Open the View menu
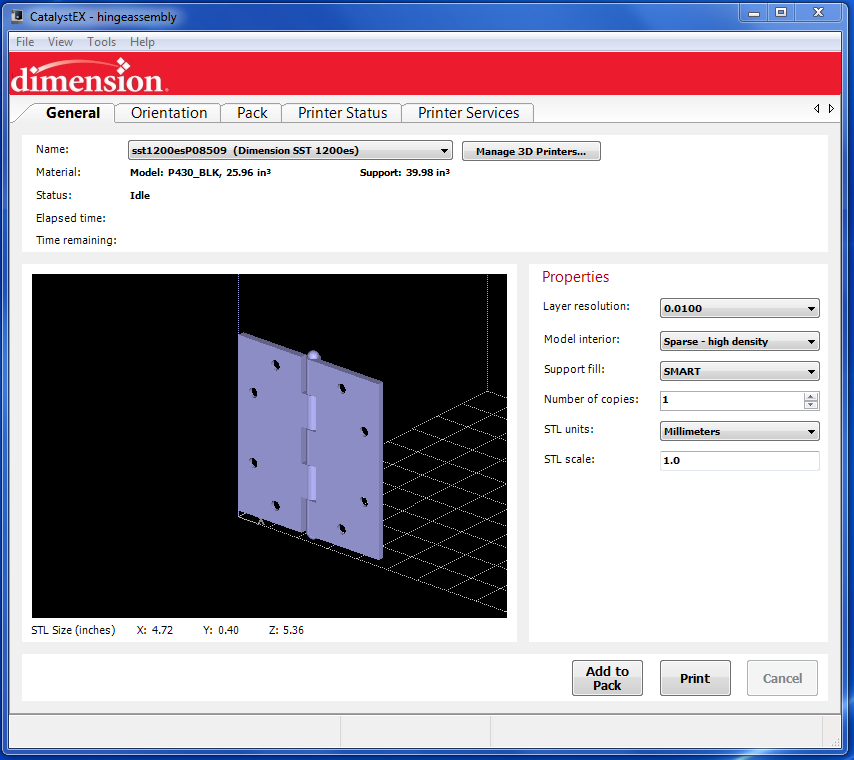This screenshot has height=760, width=854. (x=60, y=42)
